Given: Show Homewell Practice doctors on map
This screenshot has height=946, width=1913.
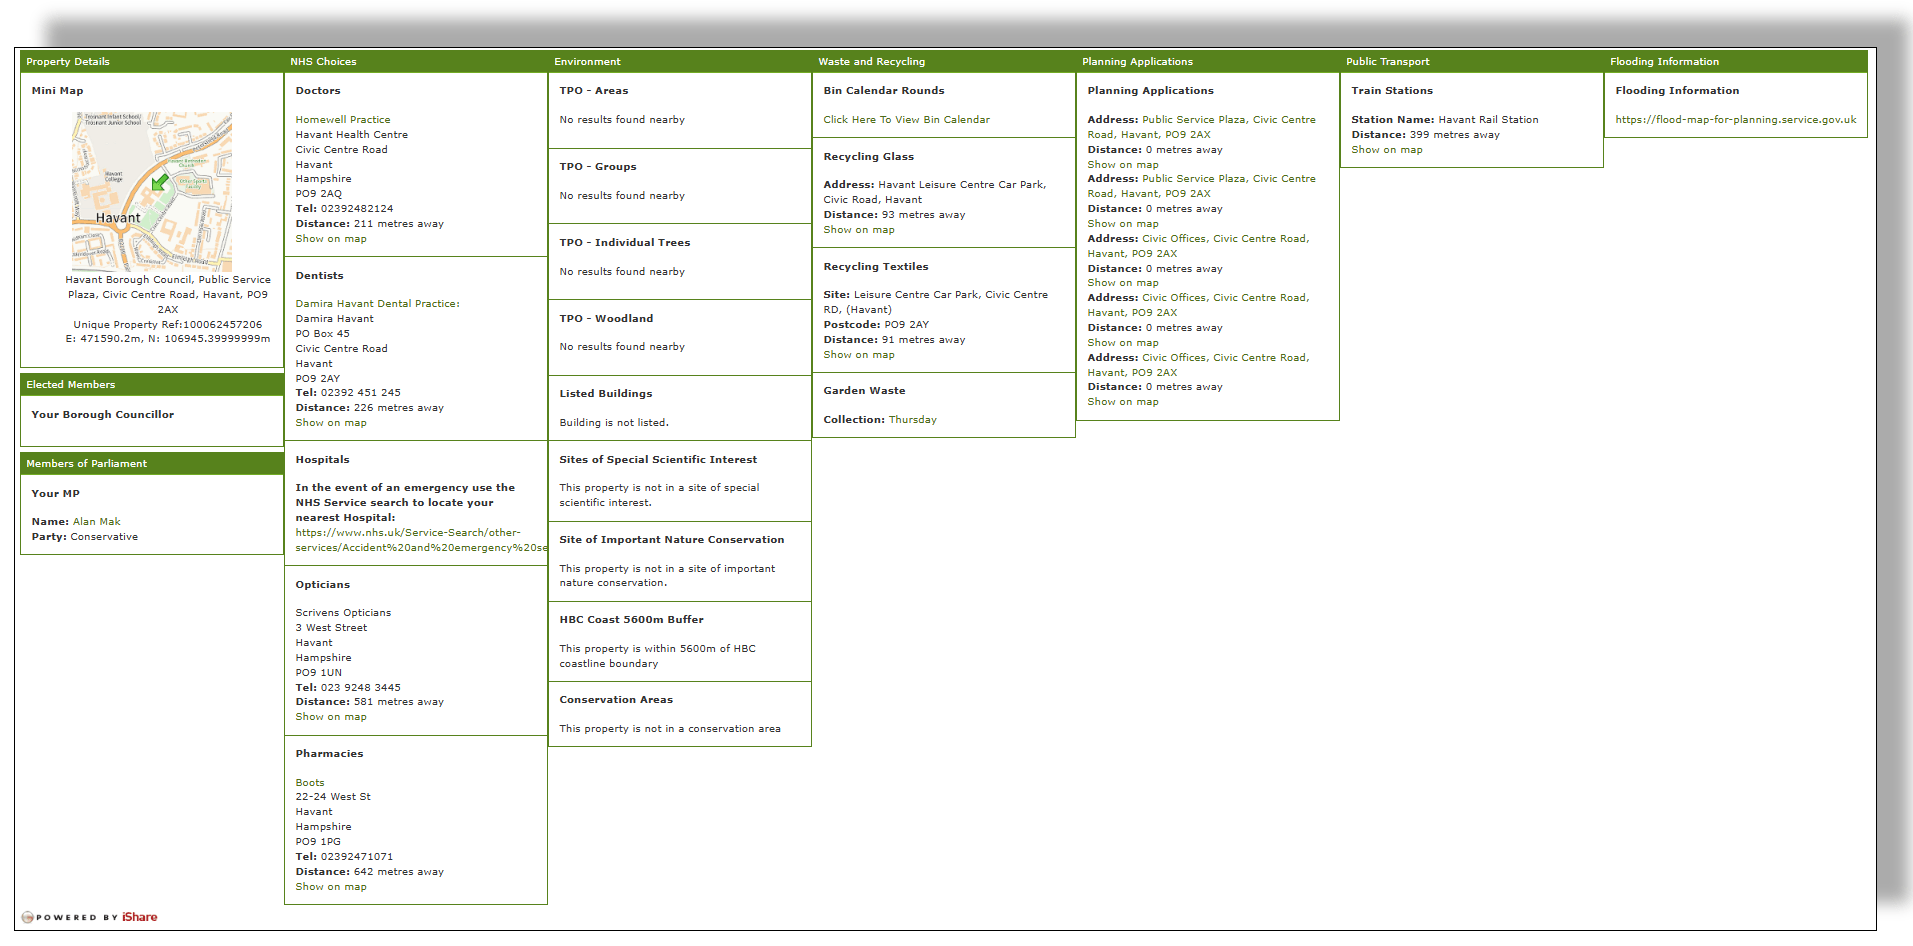Looking at the screenshot, I should point(330,239).
